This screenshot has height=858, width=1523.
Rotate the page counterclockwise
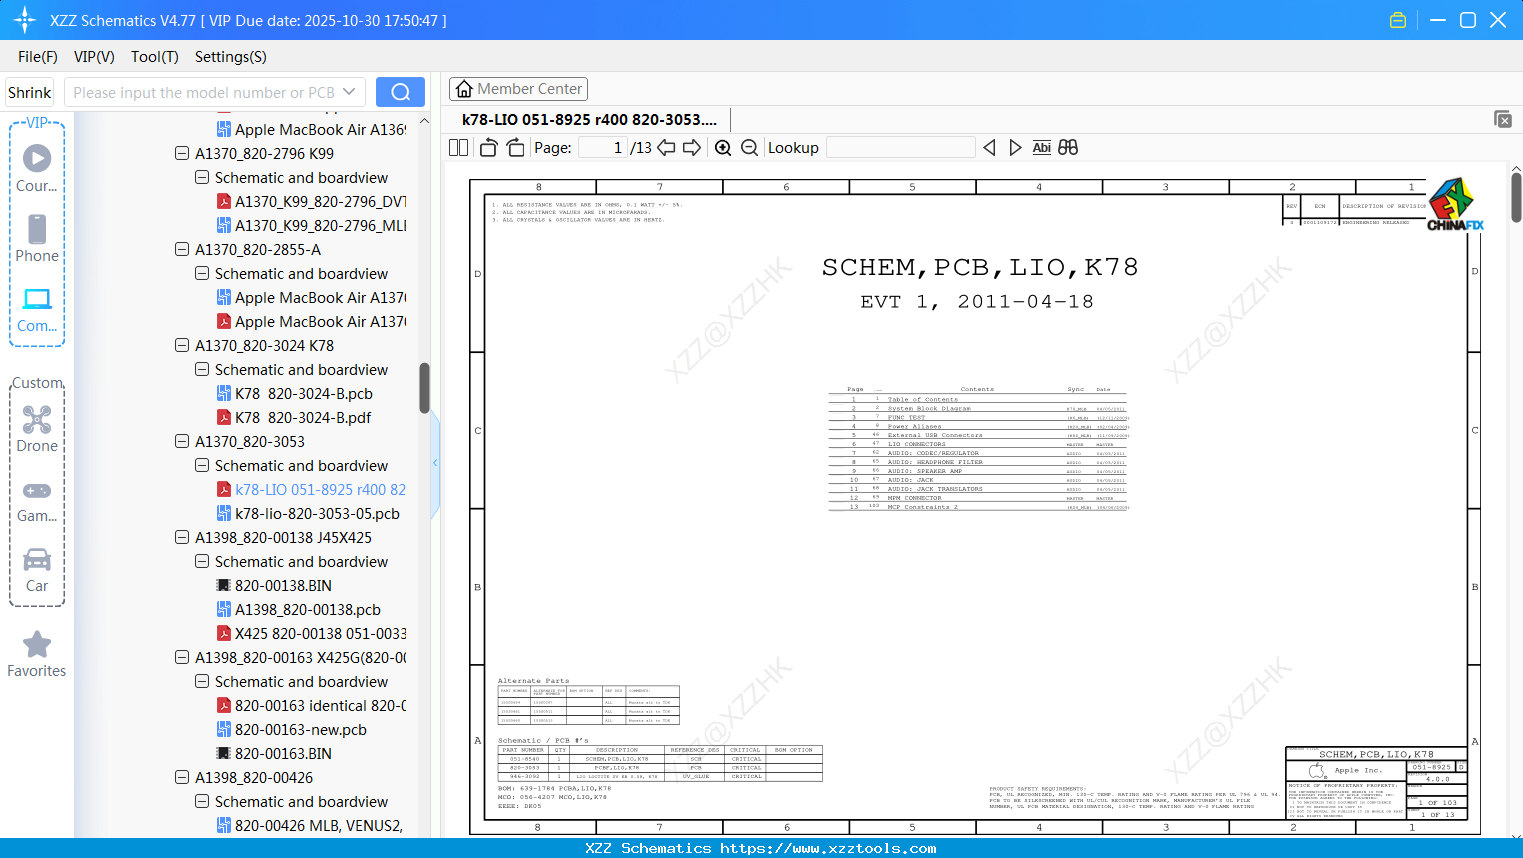489,148
